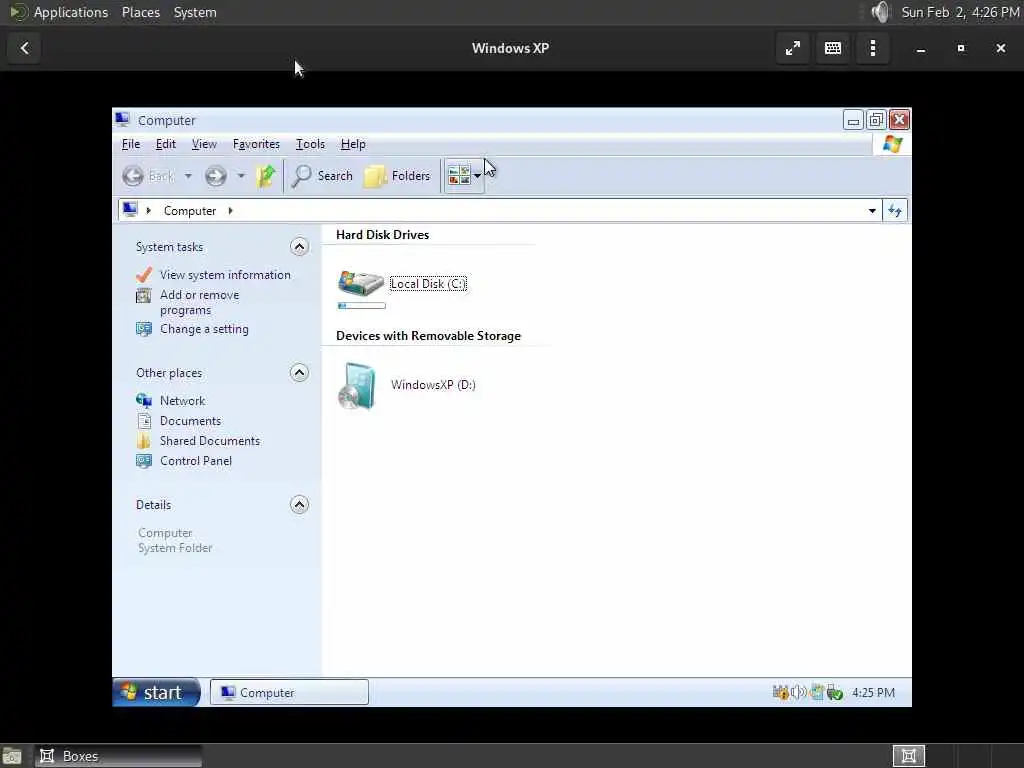Toggle Boxes fullscreen icon
The width and height of the screenshot is (1024, 768).
pos(793,48)
